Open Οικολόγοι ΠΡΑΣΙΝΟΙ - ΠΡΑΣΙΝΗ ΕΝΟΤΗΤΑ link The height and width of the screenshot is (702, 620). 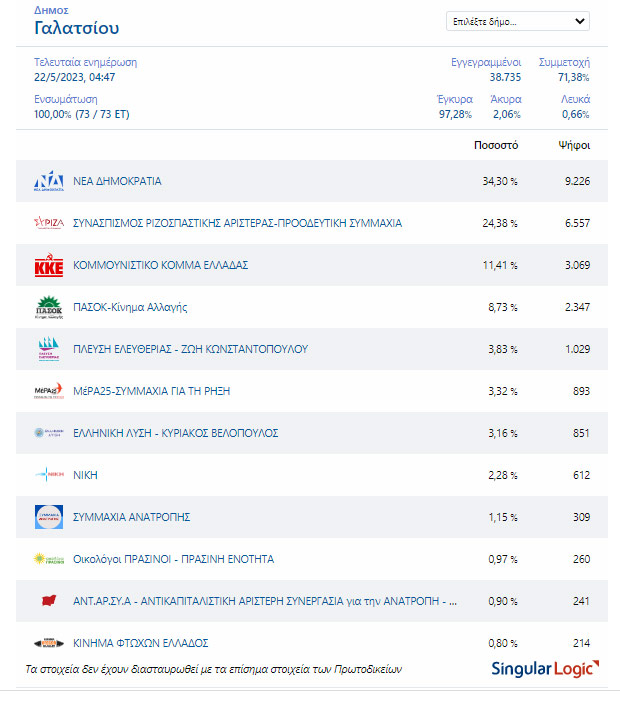[x=174, y=559]
